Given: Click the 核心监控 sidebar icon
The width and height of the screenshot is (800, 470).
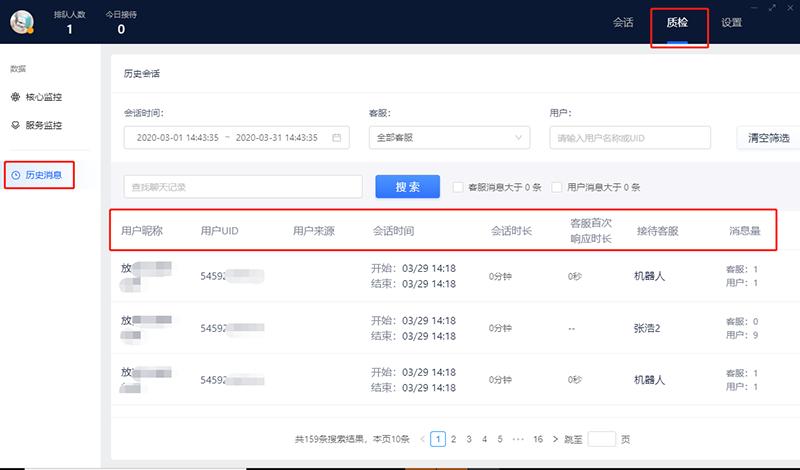Looking at the screenshot, I should click(x=15, y=97).
